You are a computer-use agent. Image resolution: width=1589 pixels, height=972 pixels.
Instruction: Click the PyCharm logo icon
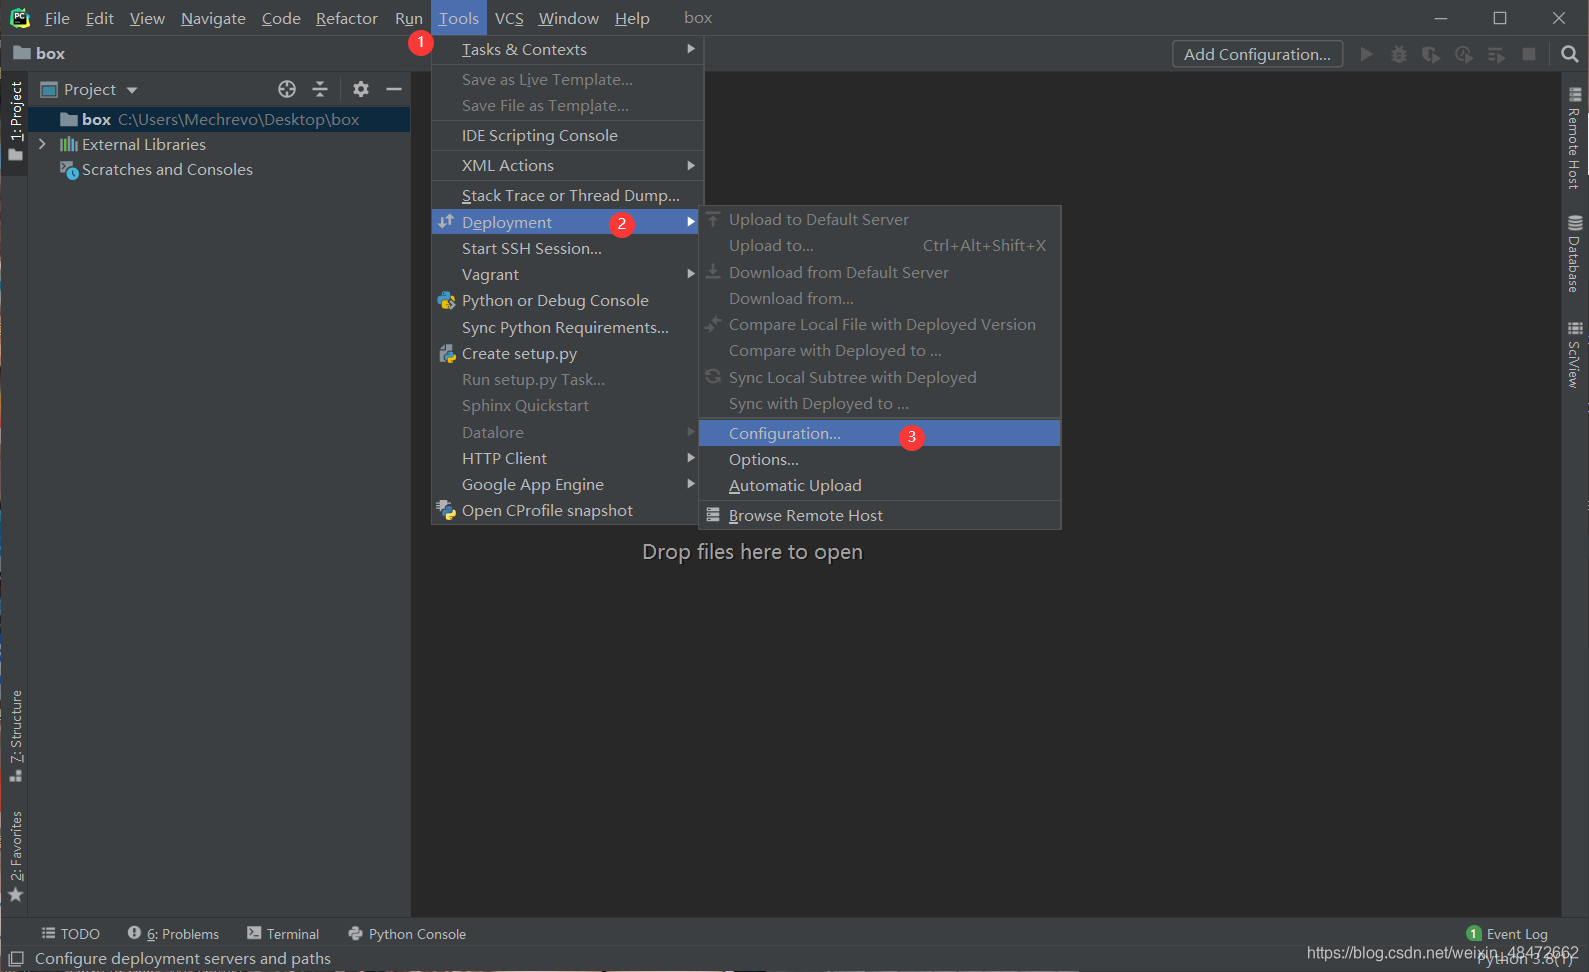[x=20, y=18]
